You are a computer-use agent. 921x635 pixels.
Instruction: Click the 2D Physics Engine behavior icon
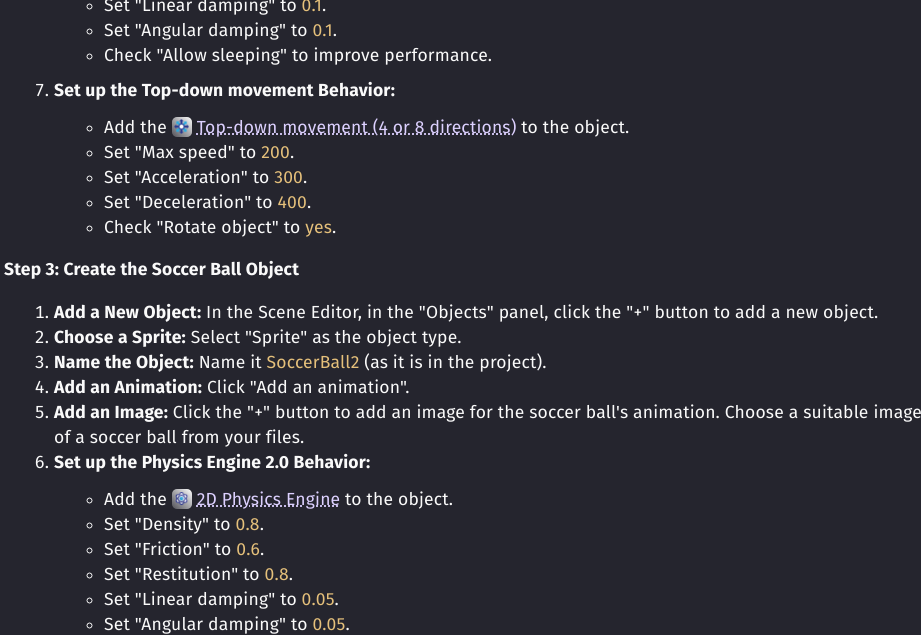[181, 499]
